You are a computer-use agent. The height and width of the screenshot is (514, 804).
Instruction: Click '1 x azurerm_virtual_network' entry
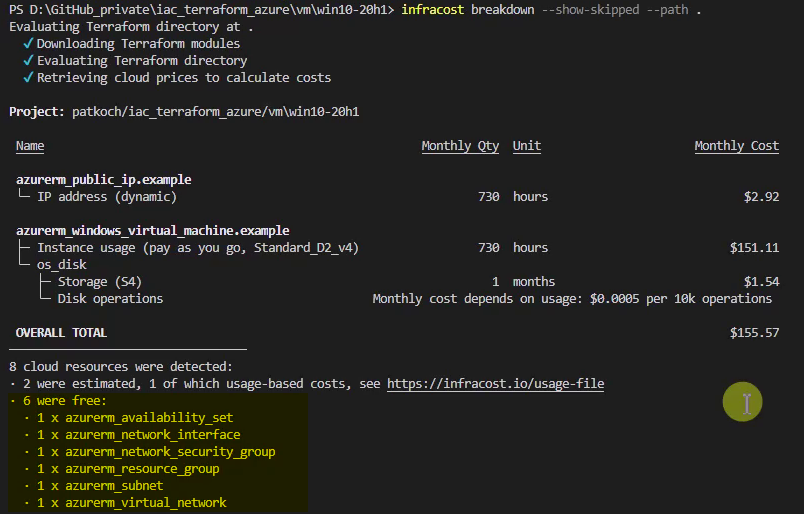(131, 503)
